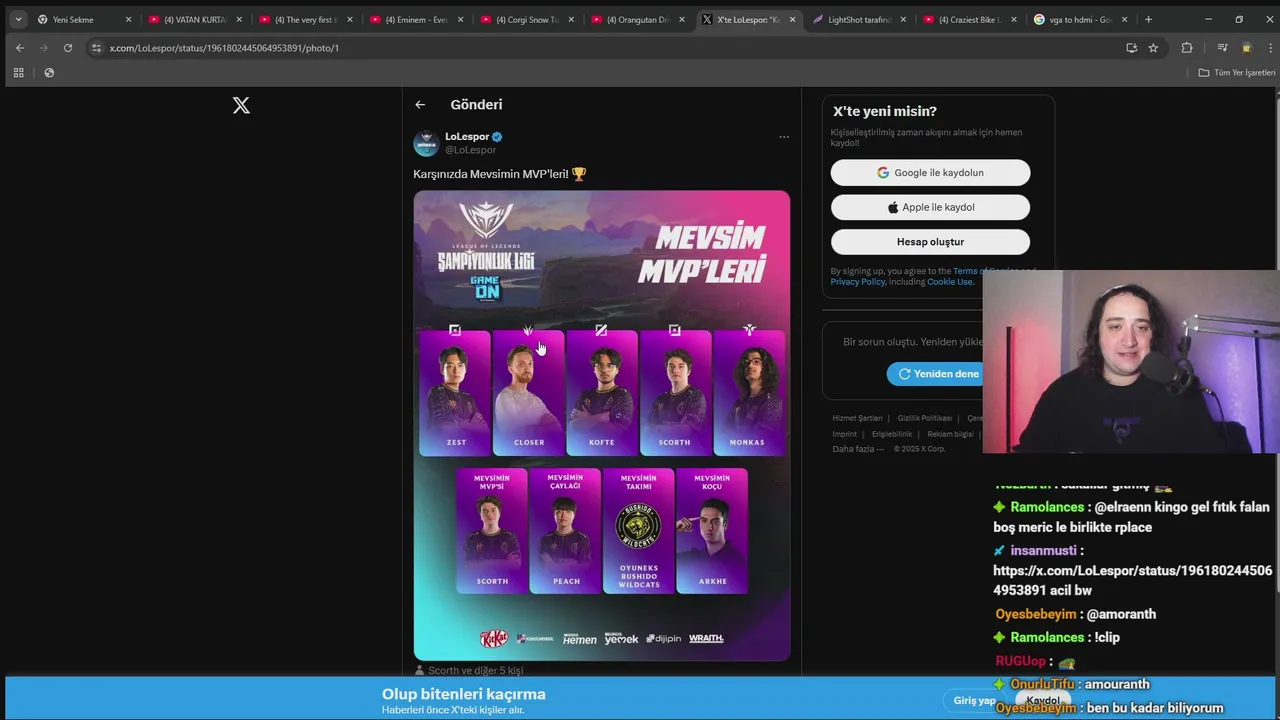
Task: Click Hesap oluştur button
Action: (930, 241)
